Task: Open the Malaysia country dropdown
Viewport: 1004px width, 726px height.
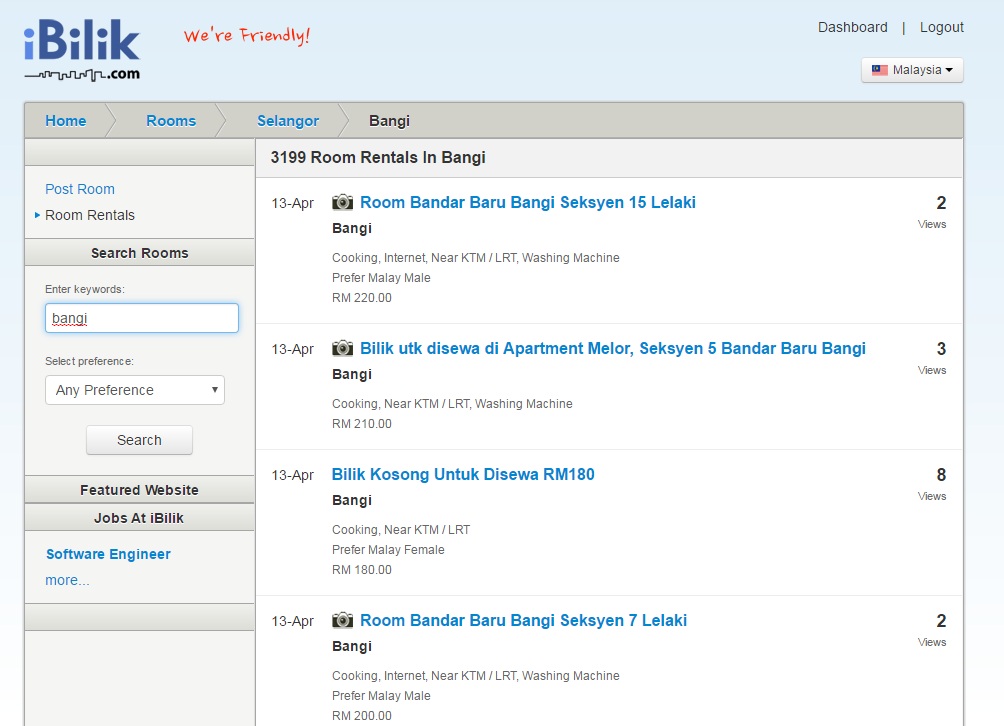Action: pos(912,70)
